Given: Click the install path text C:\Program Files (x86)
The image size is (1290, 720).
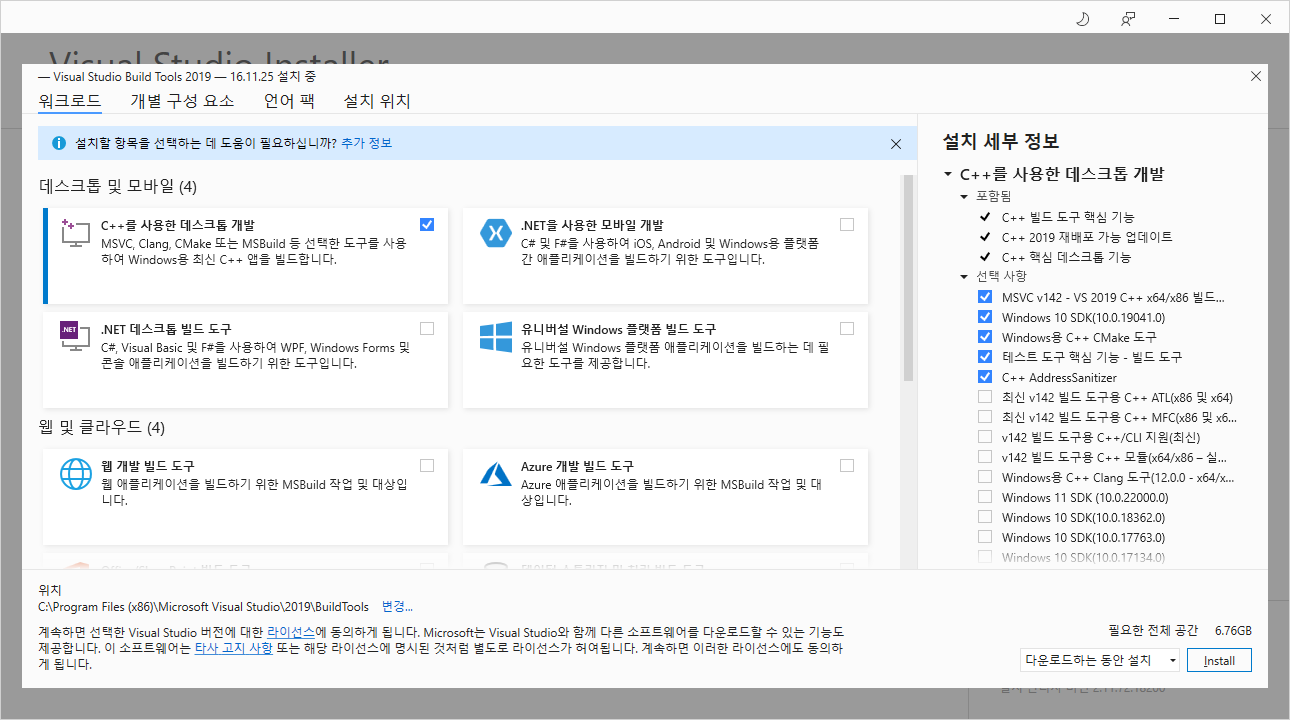Looking at the screenshot, I should (x=203, y=606).
